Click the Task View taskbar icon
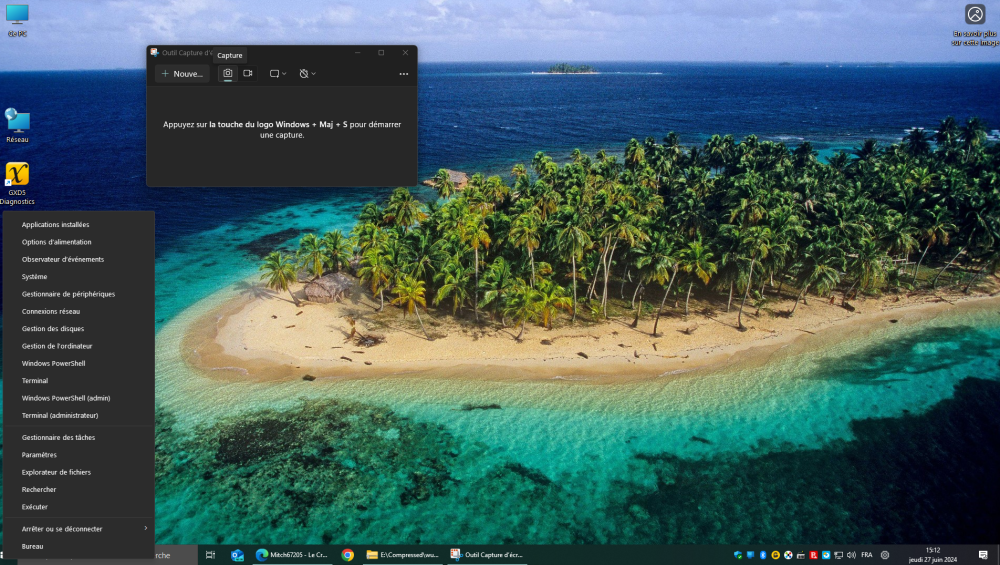The height and width of the screenshot is (565, 1000). point(210,554)
